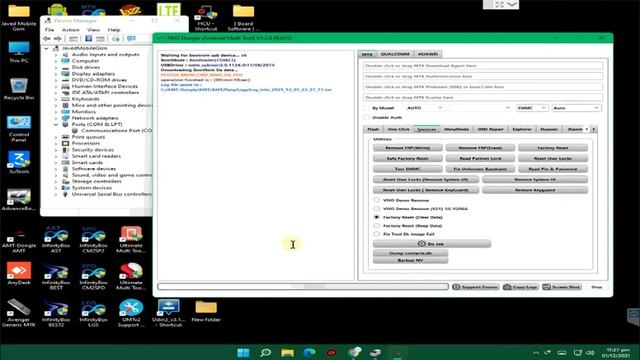Switch to the MetaMode tab

click(x=456, y=129)
